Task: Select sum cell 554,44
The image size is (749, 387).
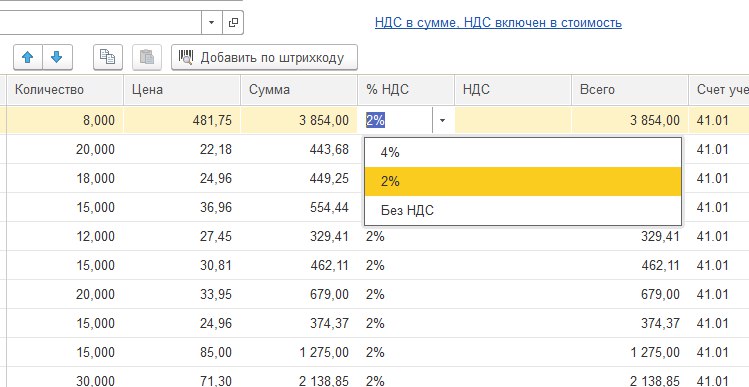Action: (299, 207)
